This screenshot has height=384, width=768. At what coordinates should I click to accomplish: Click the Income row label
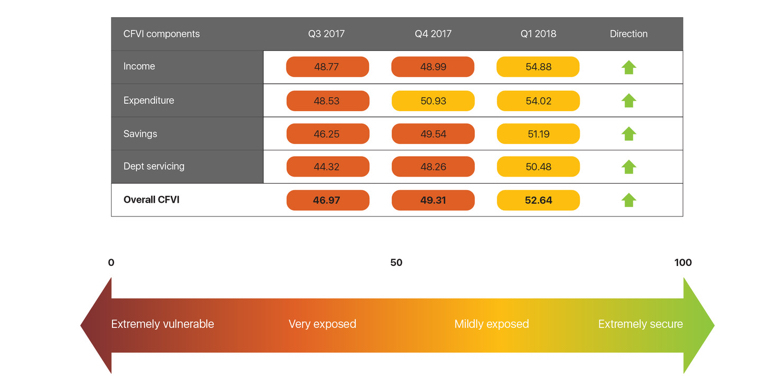(x=139, y=66)
